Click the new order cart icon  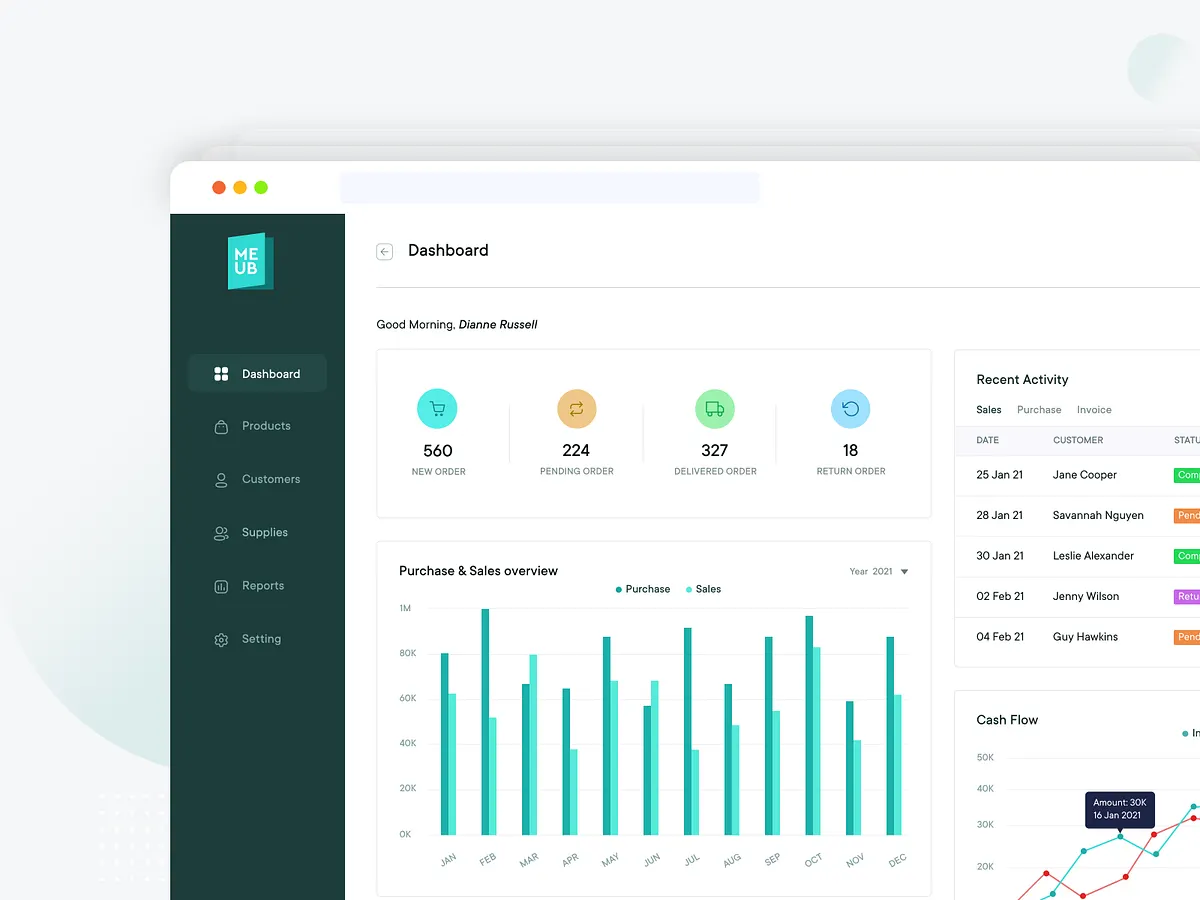point(437,408)
